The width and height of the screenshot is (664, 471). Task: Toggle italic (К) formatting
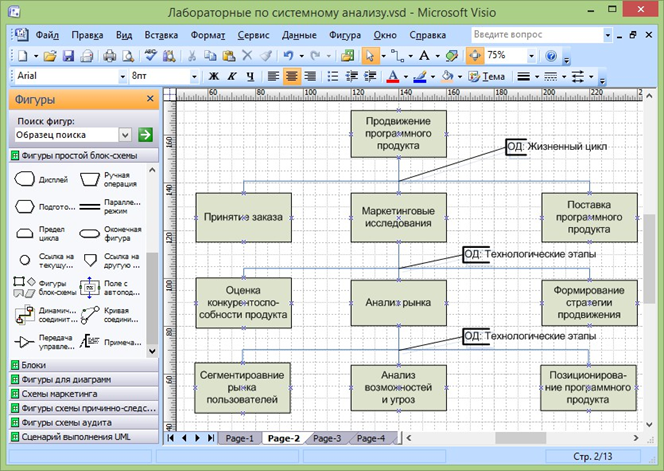[x=232, y=76]
